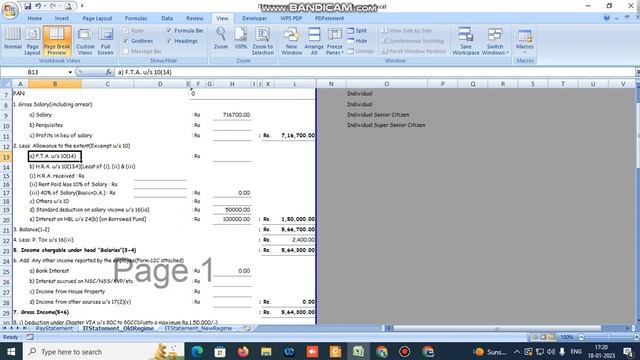Toggle the Gridlines checkbox
This screenshot has height=360, width=640.
[x=126, y=41]
